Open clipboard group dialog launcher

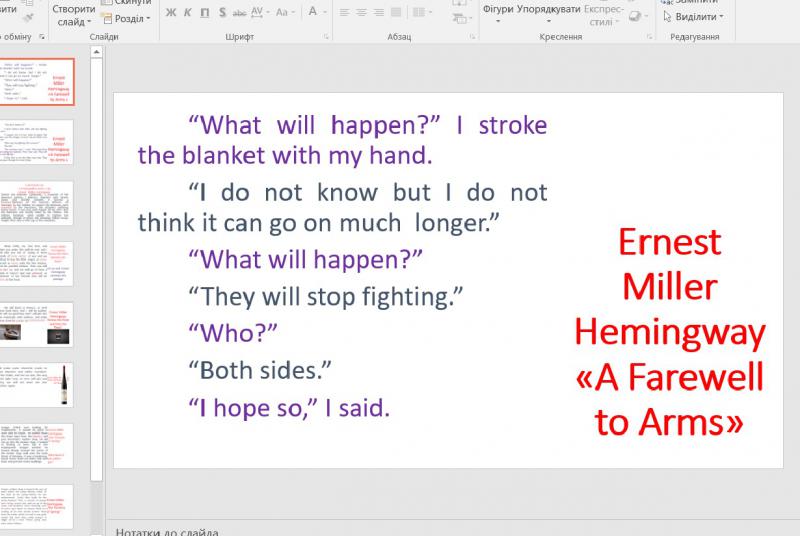[x=41, y=37]
